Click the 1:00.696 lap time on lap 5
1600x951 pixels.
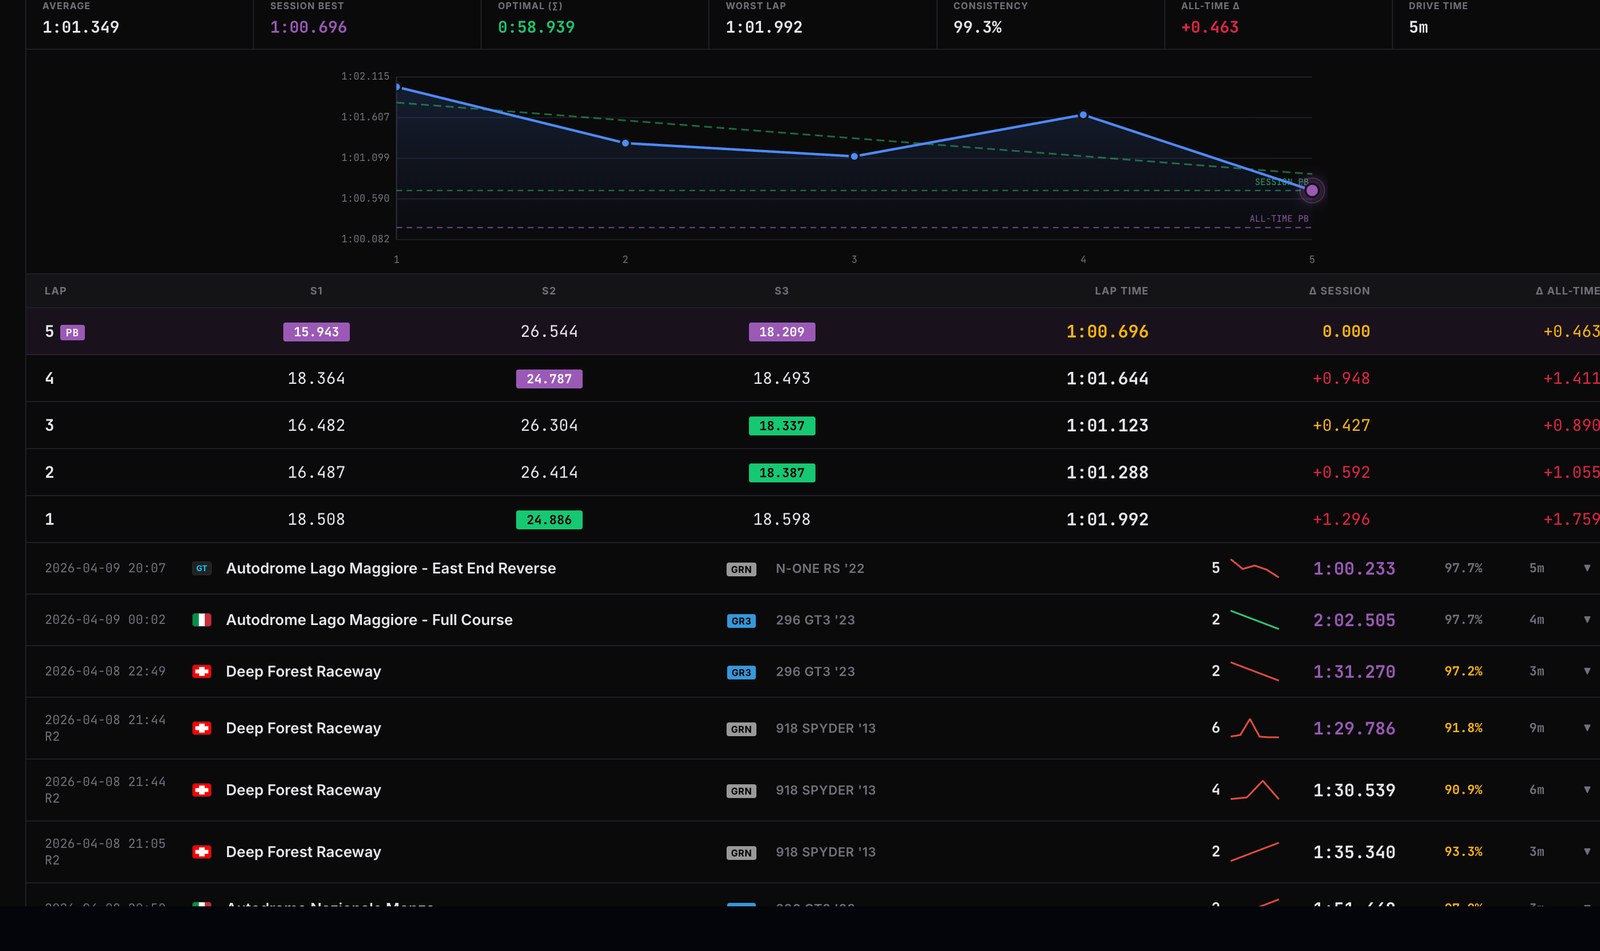click(1107, 332)
